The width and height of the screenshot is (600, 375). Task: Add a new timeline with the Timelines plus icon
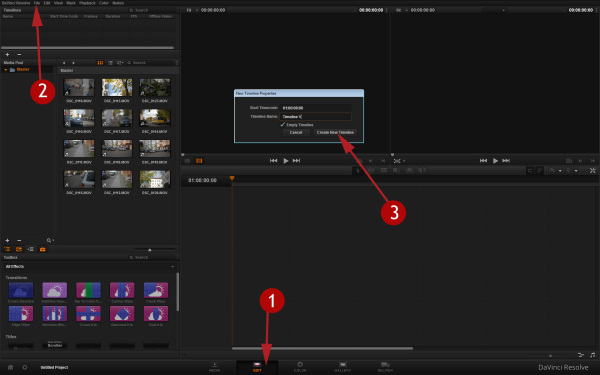coord(7,55)
